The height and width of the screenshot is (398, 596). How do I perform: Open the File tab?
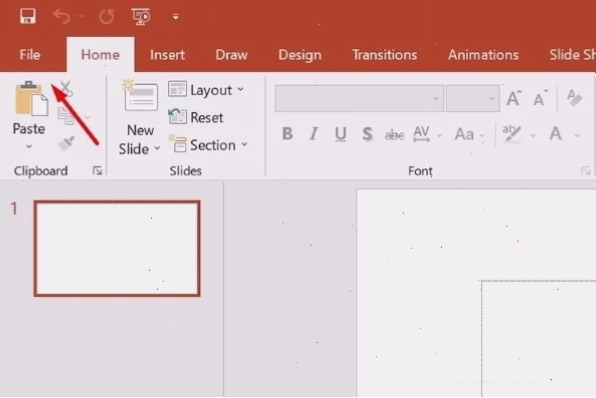[30, 55]
